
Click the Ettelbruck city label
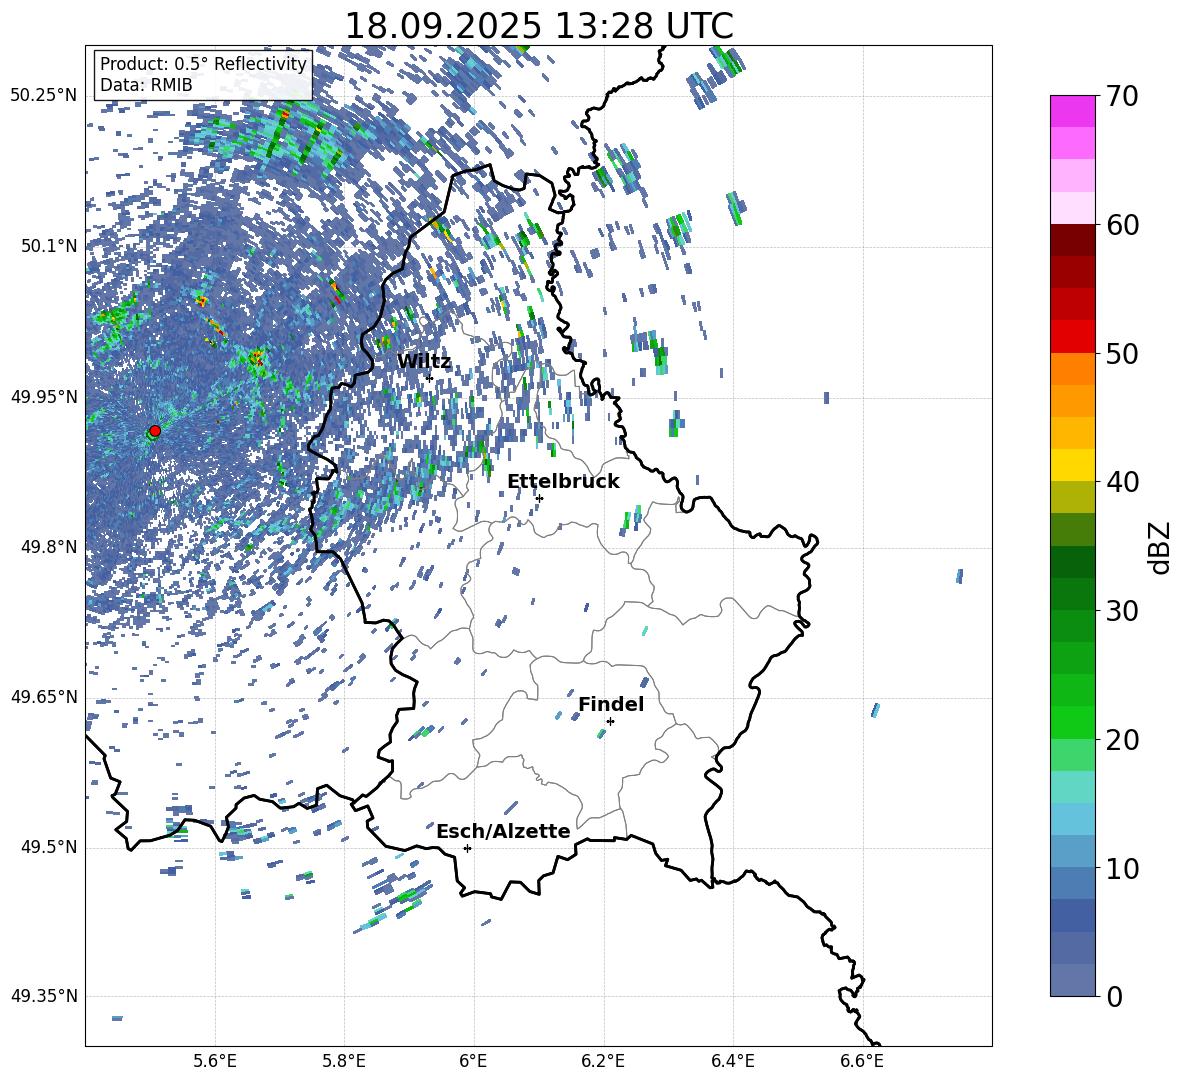(563, 482)
